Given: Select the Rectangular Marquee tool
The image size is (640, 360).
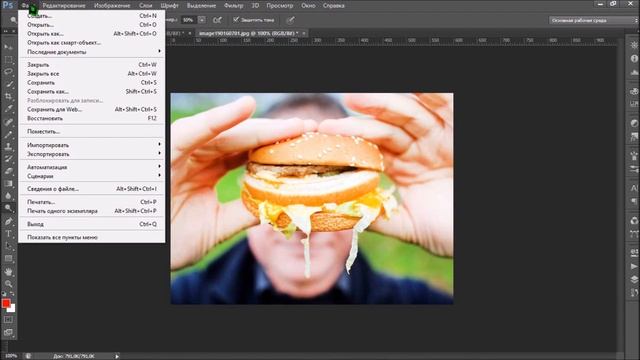Looking at the screenshot, I should click(x=8, y=59).
